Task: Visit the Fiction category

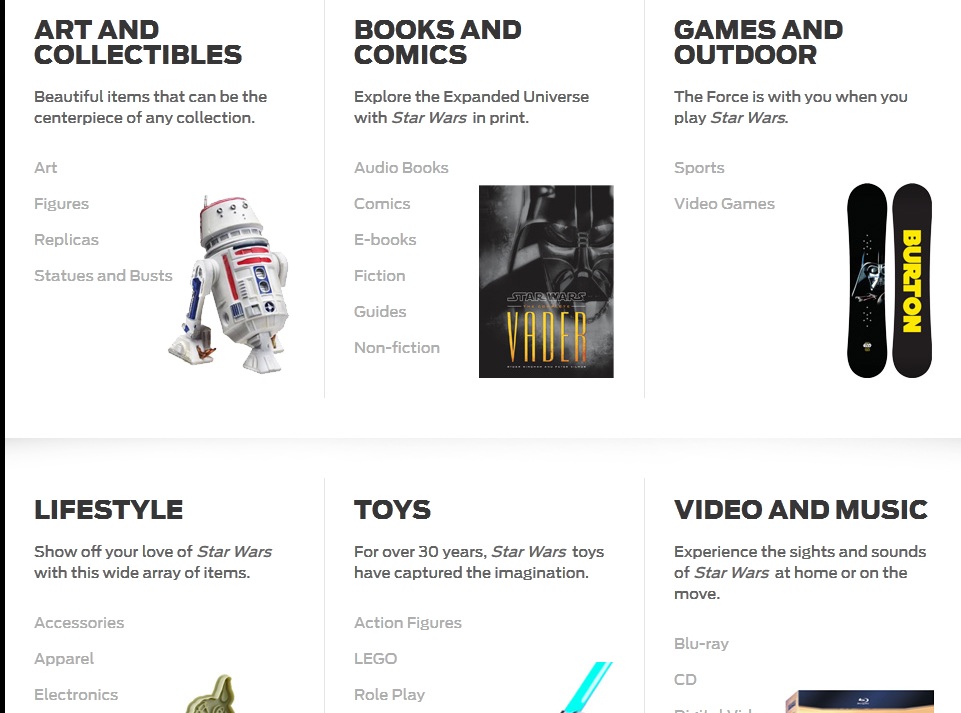Action: click(379, 276)
